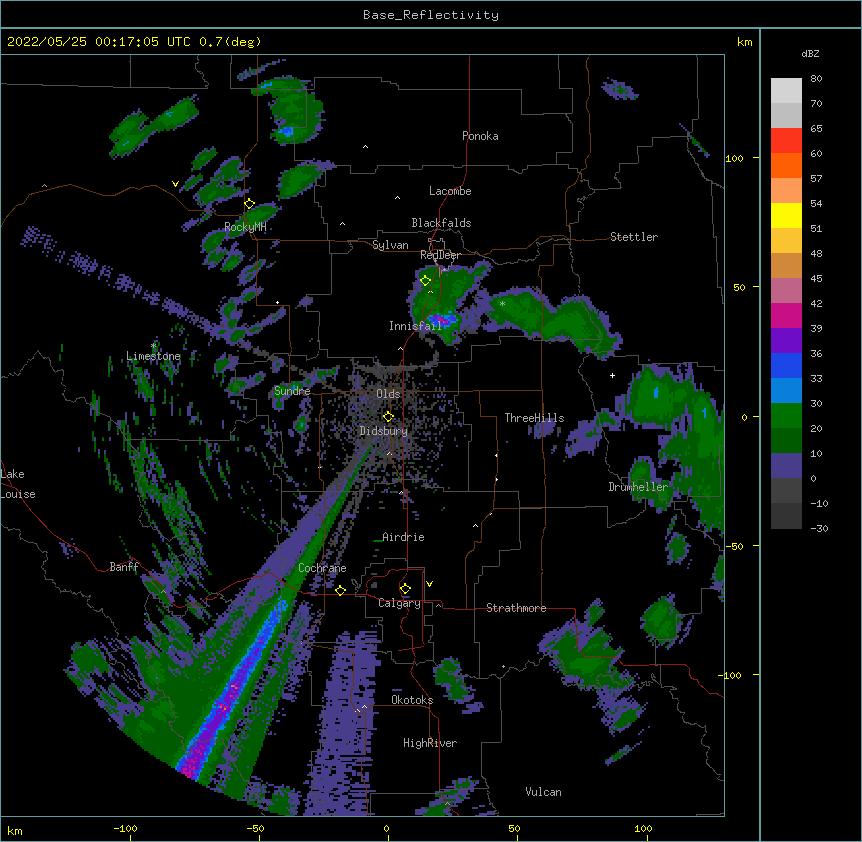Click the 100 km tick on the bottom axis
Viewport: 862px width, 842px height.
tap(643, 828)
